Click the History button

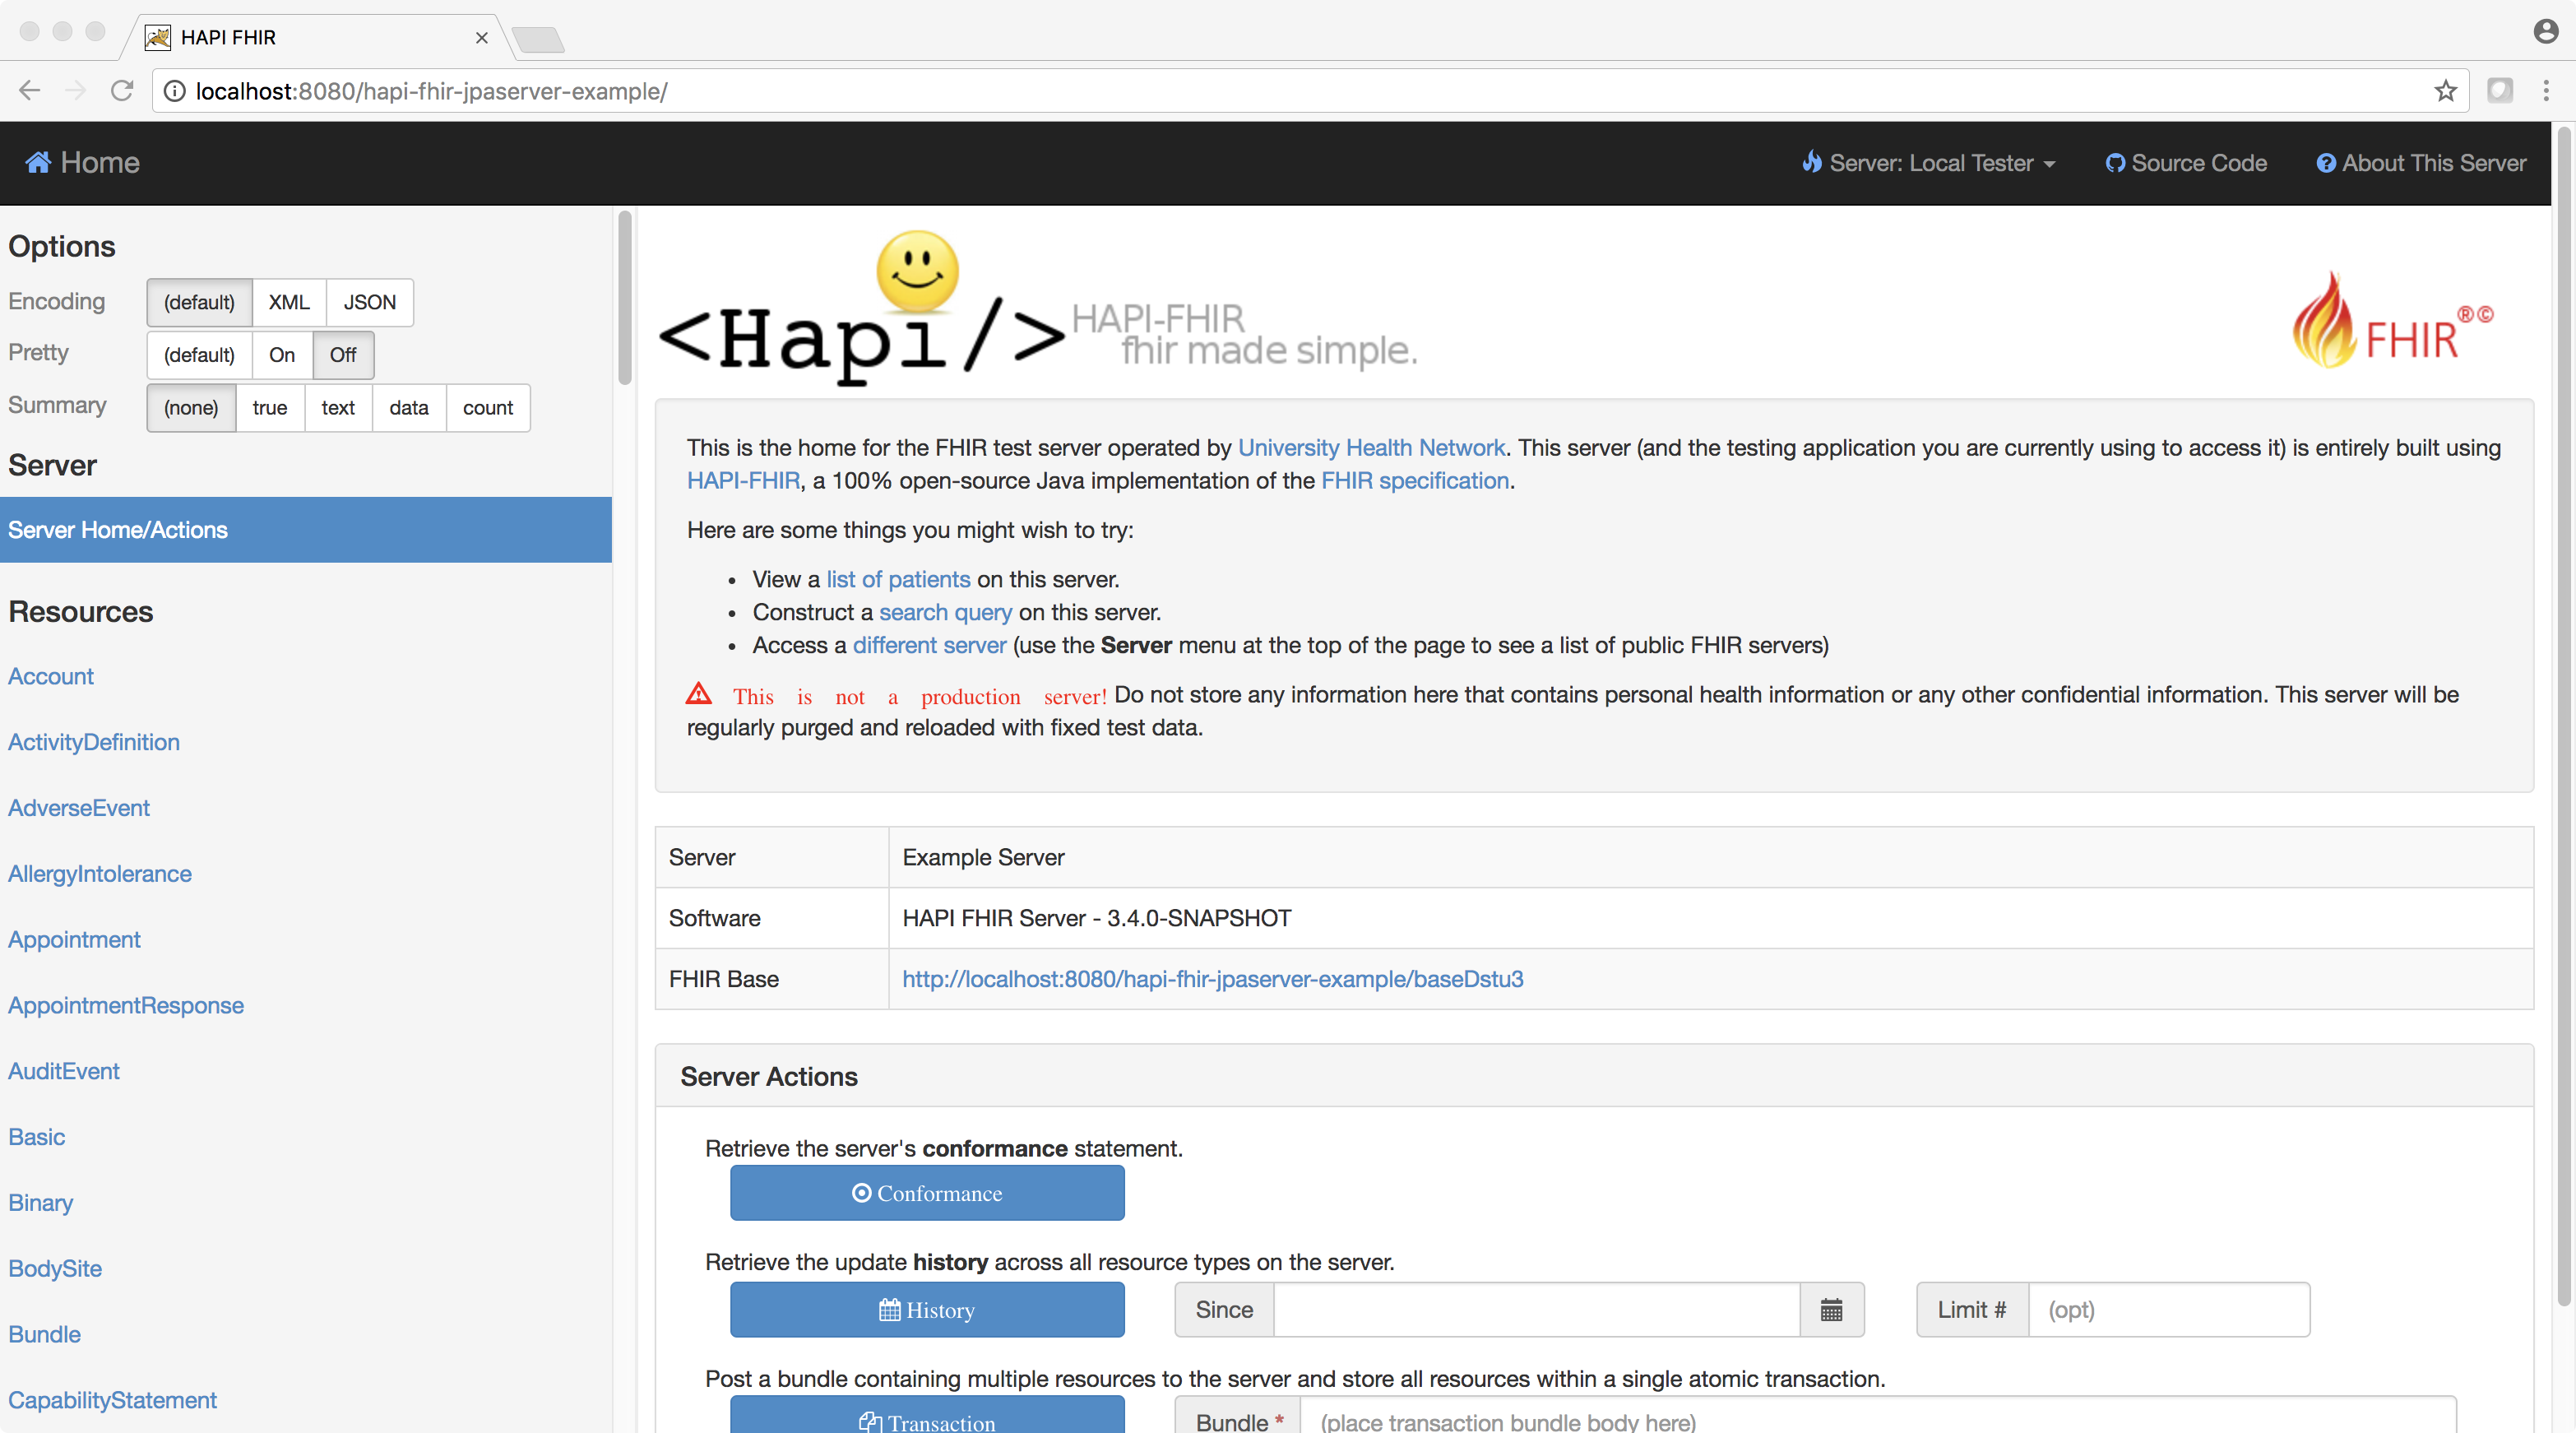click(x=927, y=1310)
